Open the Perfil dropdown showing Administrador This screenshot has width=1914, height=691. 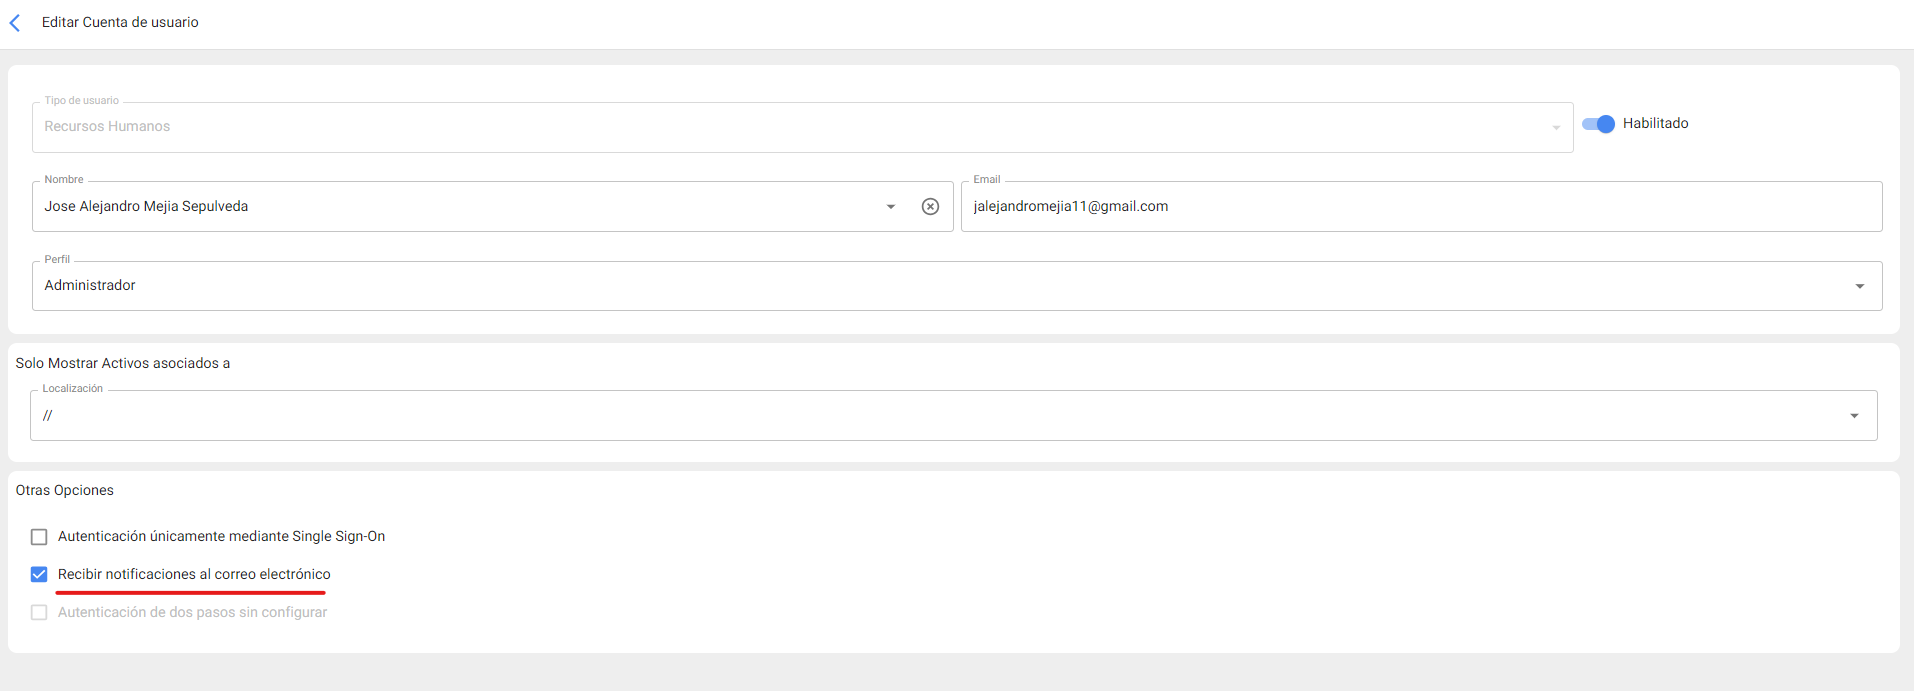pyautogui.click(x=900, y=286)
